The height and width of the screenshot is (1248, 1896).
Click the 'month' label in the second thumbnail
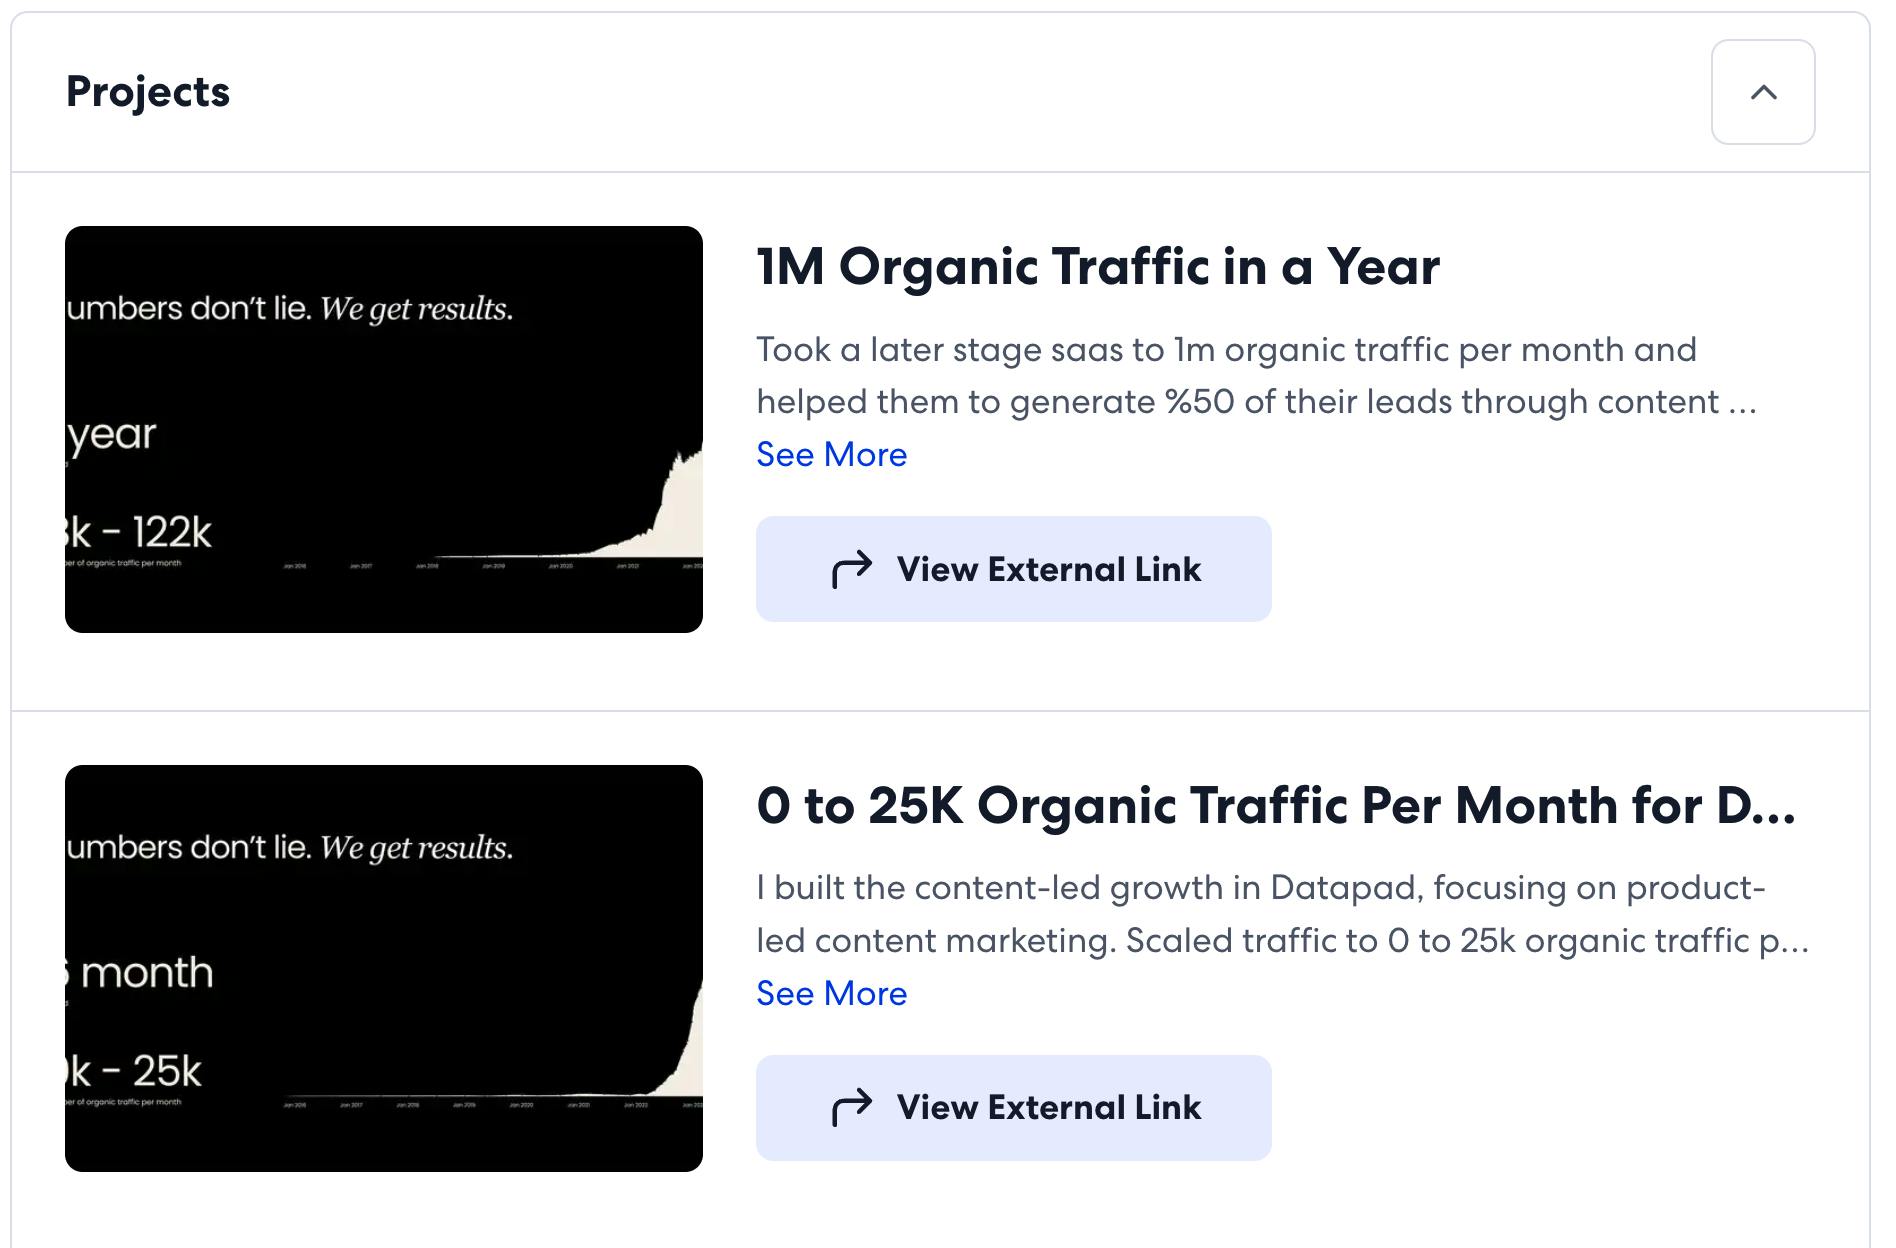coord(147,973)
